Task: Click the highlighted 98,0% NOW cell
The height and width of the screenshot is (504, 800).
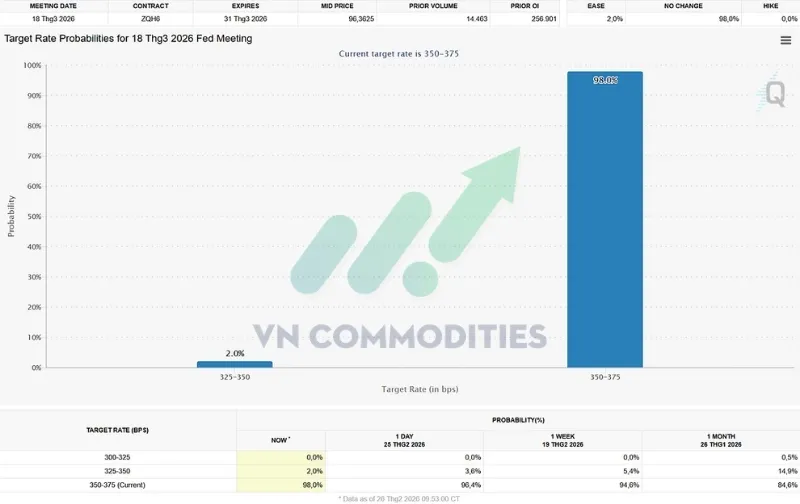Action: 281,484
